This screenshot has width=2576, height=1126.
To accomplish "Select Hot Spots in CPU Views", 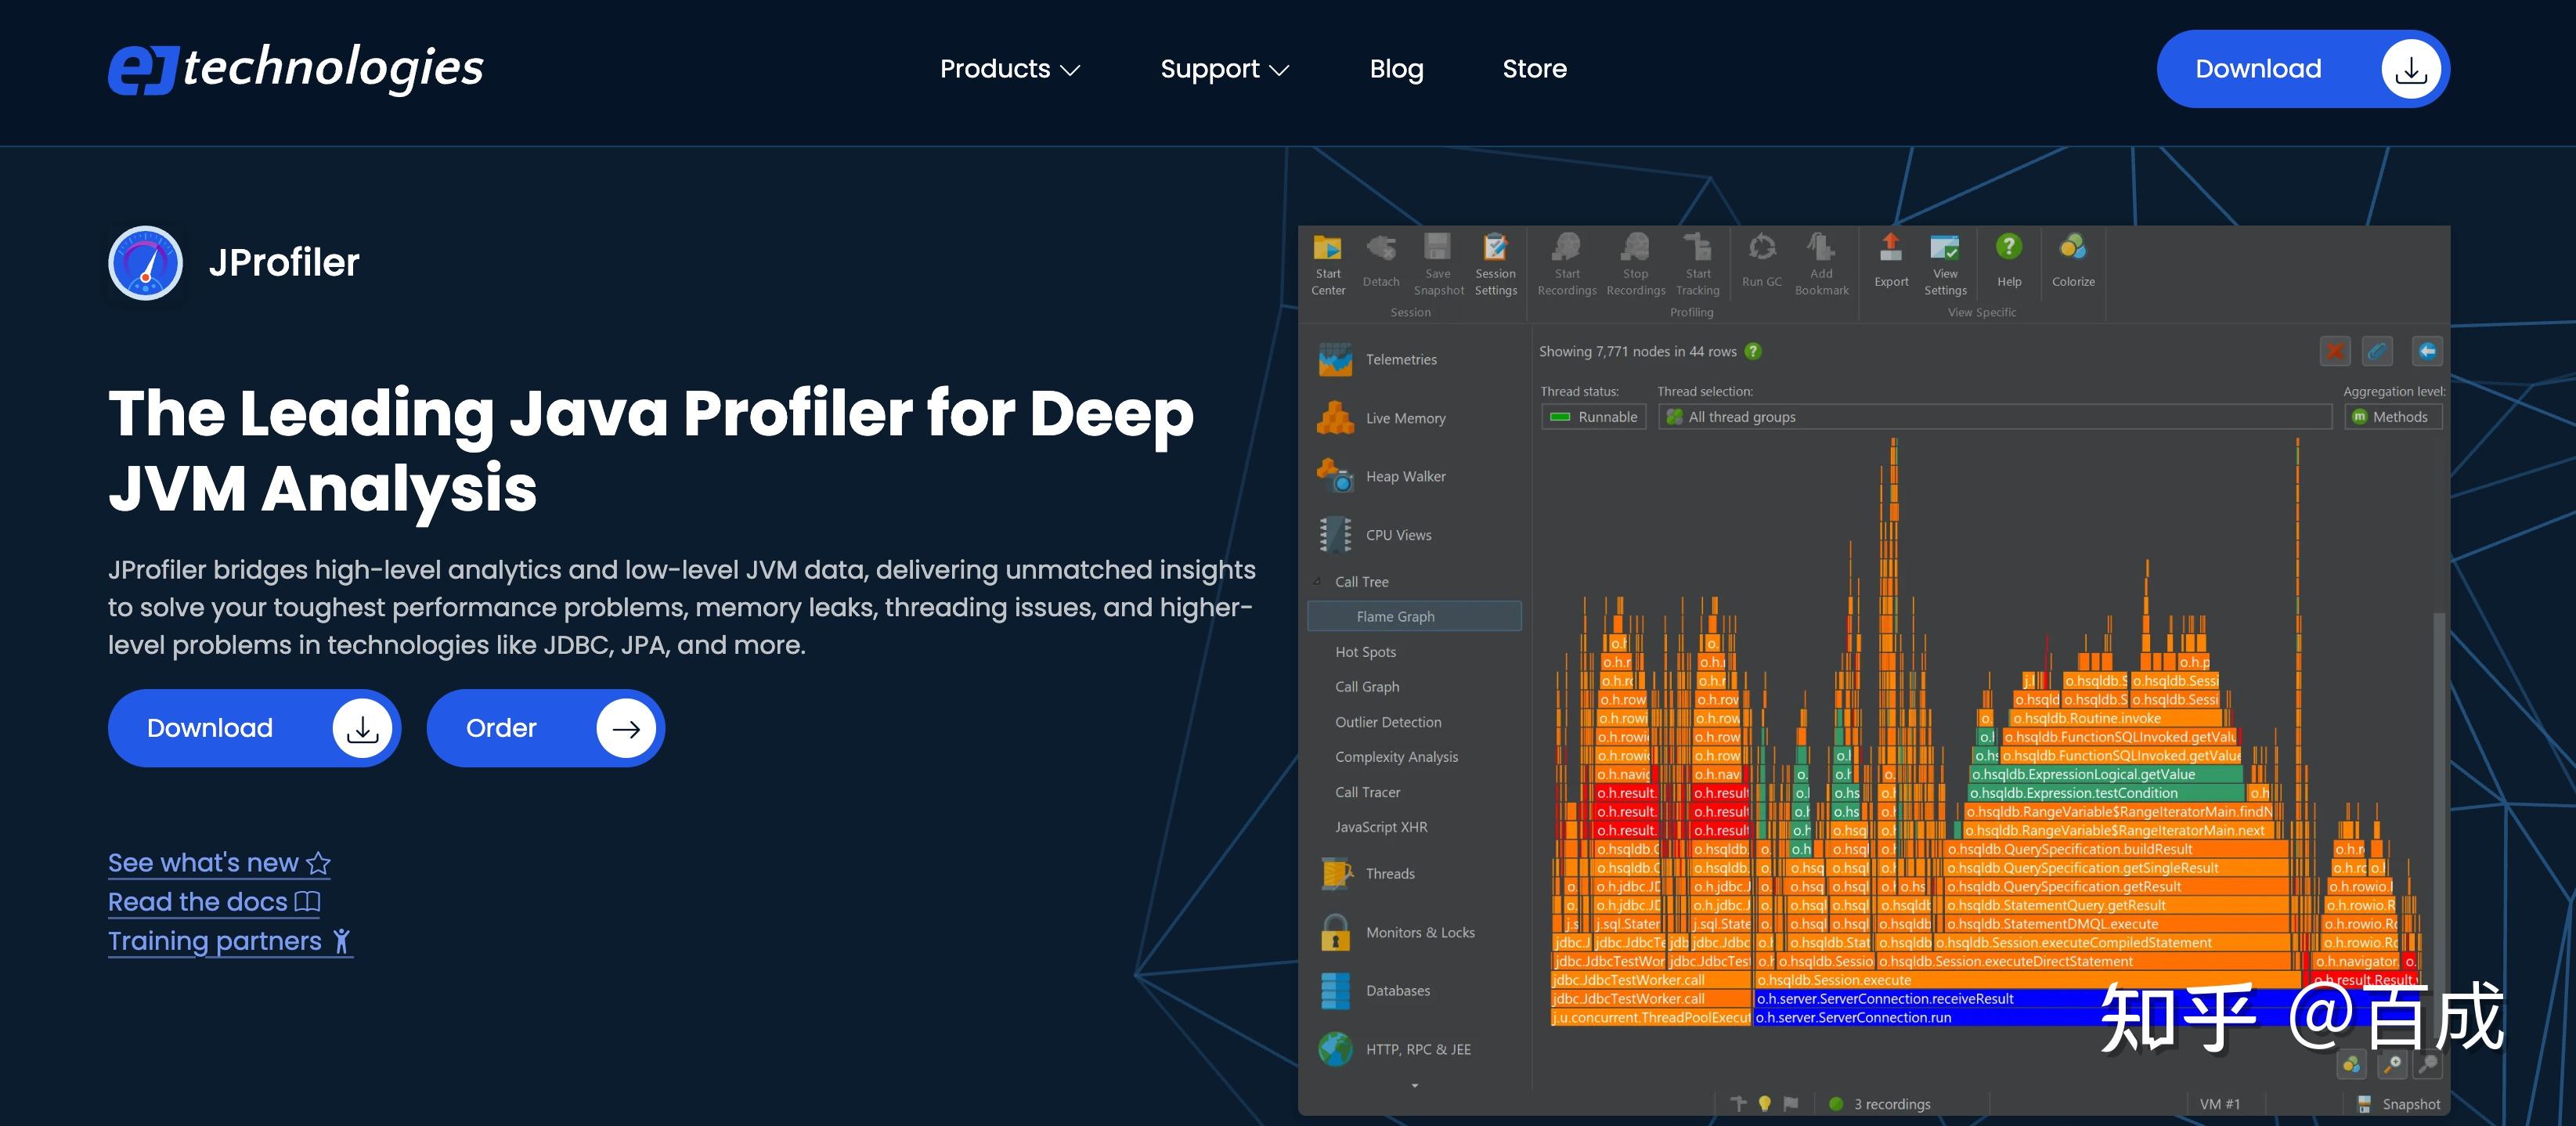I will tap(1365, 652).
